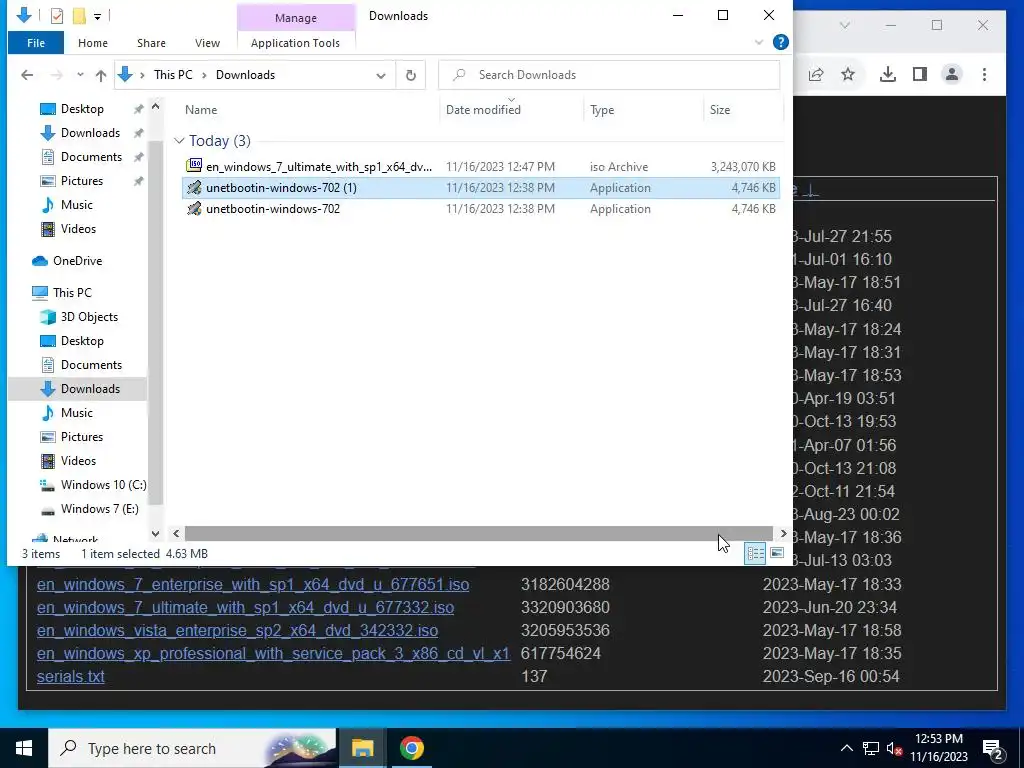Click Downloads breadcrumb in the address bar

tap(246, 75)
